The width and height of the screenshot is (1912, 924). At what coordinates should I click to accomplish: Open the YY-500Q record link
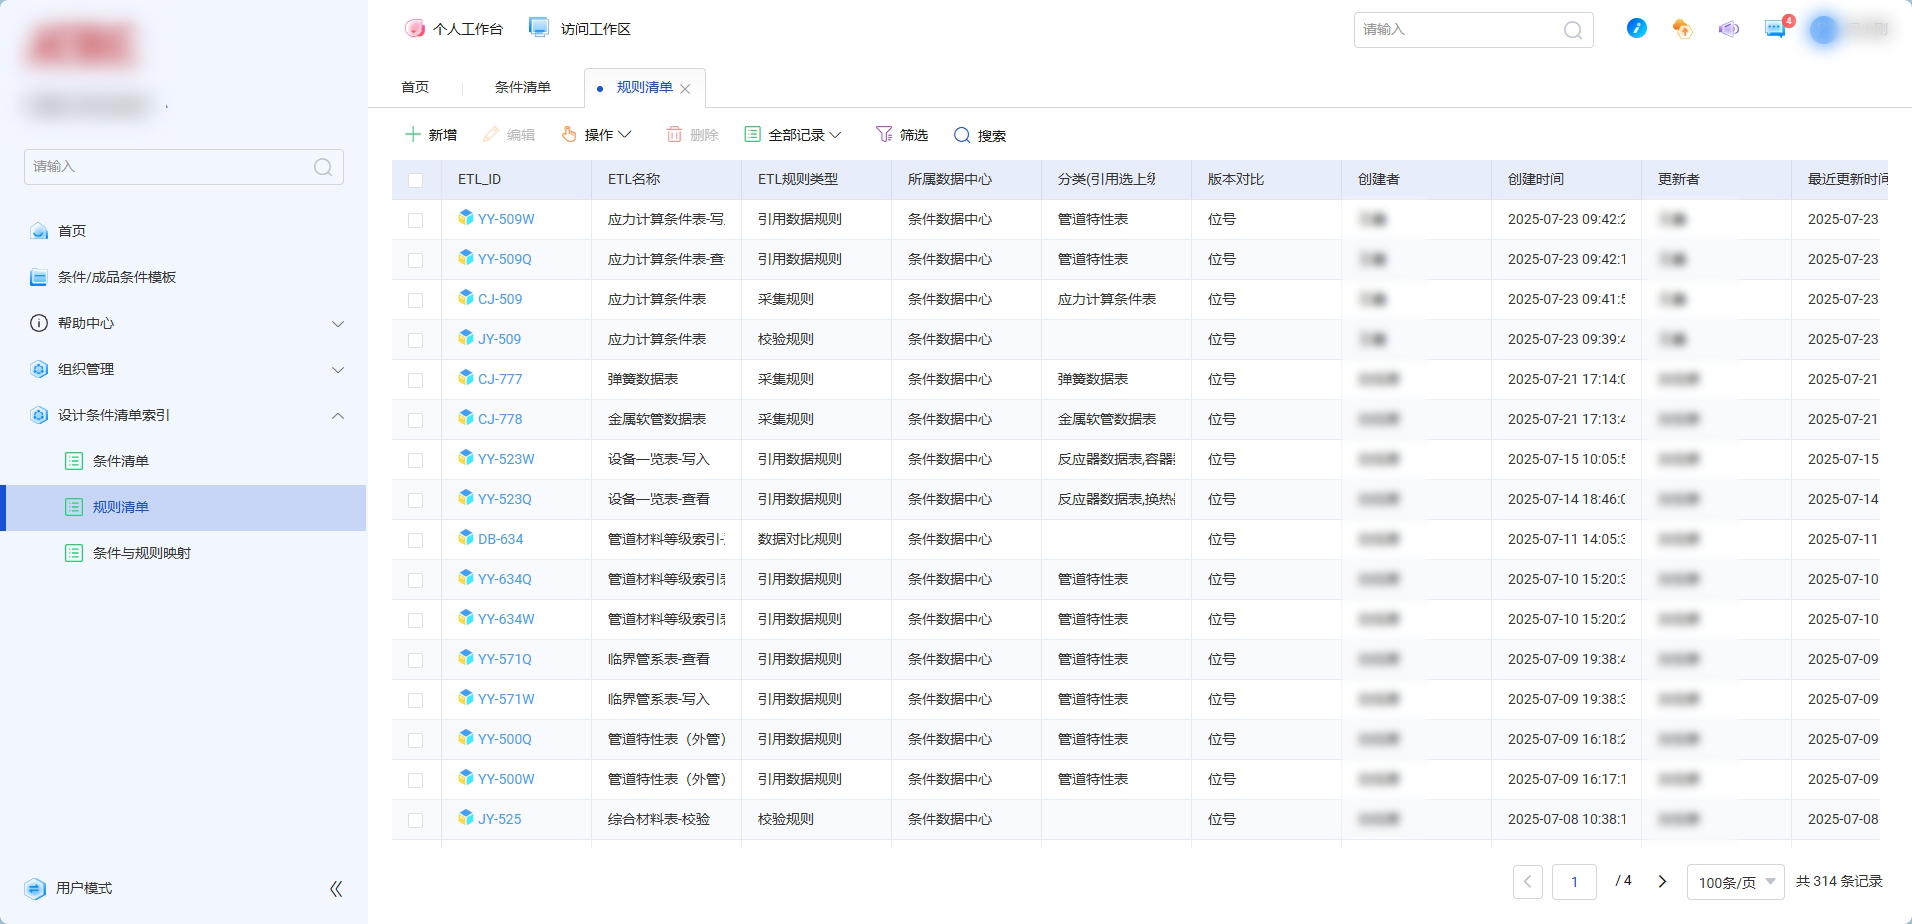pyautogui.click(x=505, y=739)
